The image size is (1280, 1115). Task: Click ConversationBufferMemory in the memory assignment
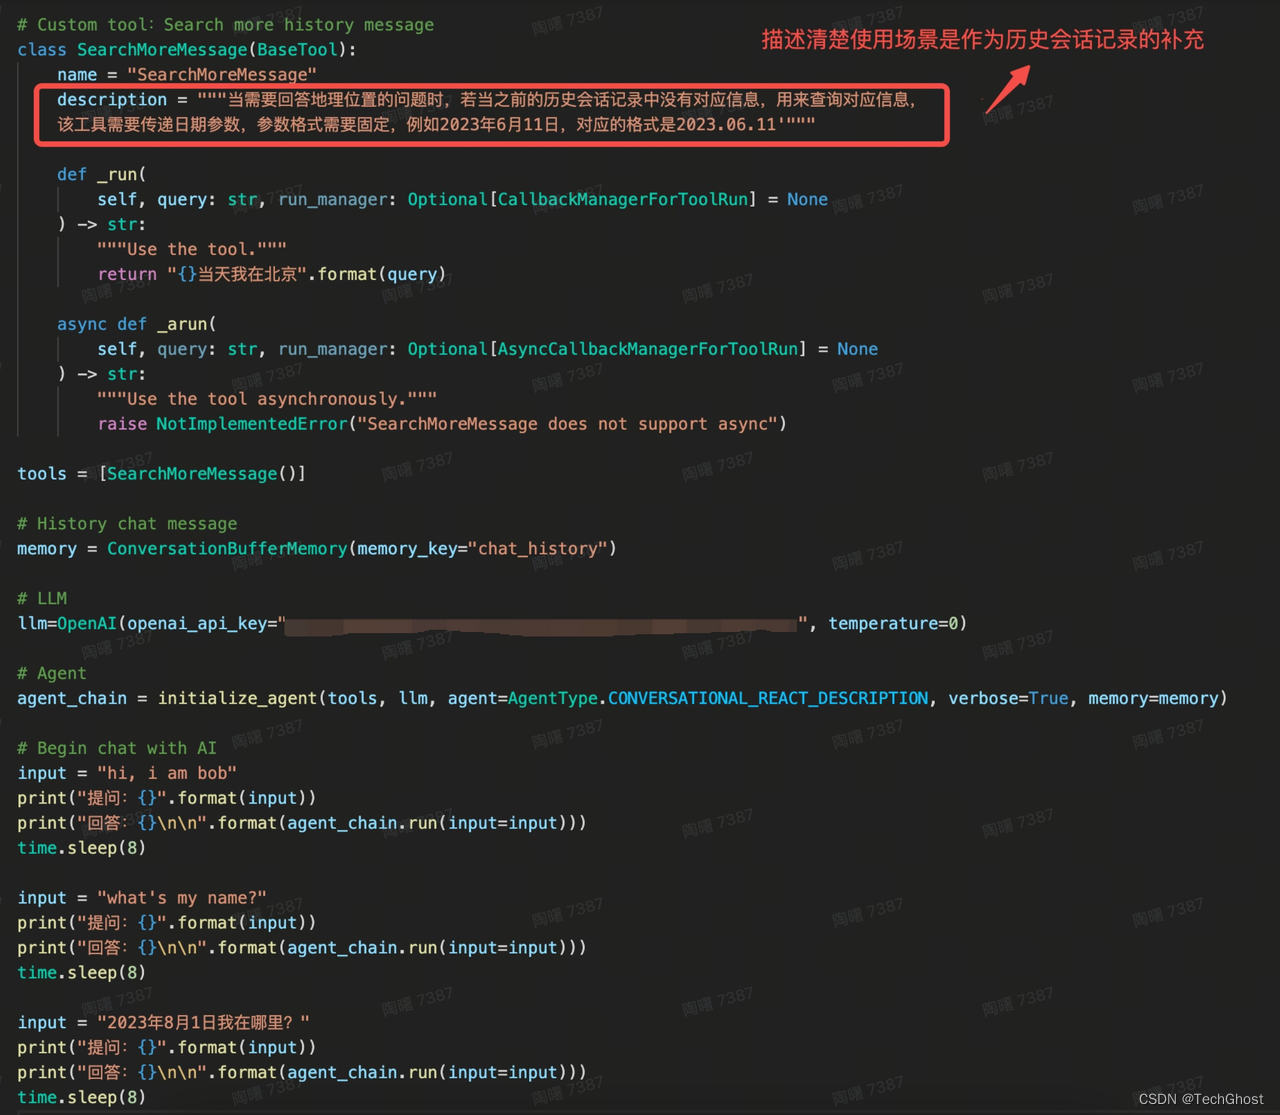(x=227, y=549)
